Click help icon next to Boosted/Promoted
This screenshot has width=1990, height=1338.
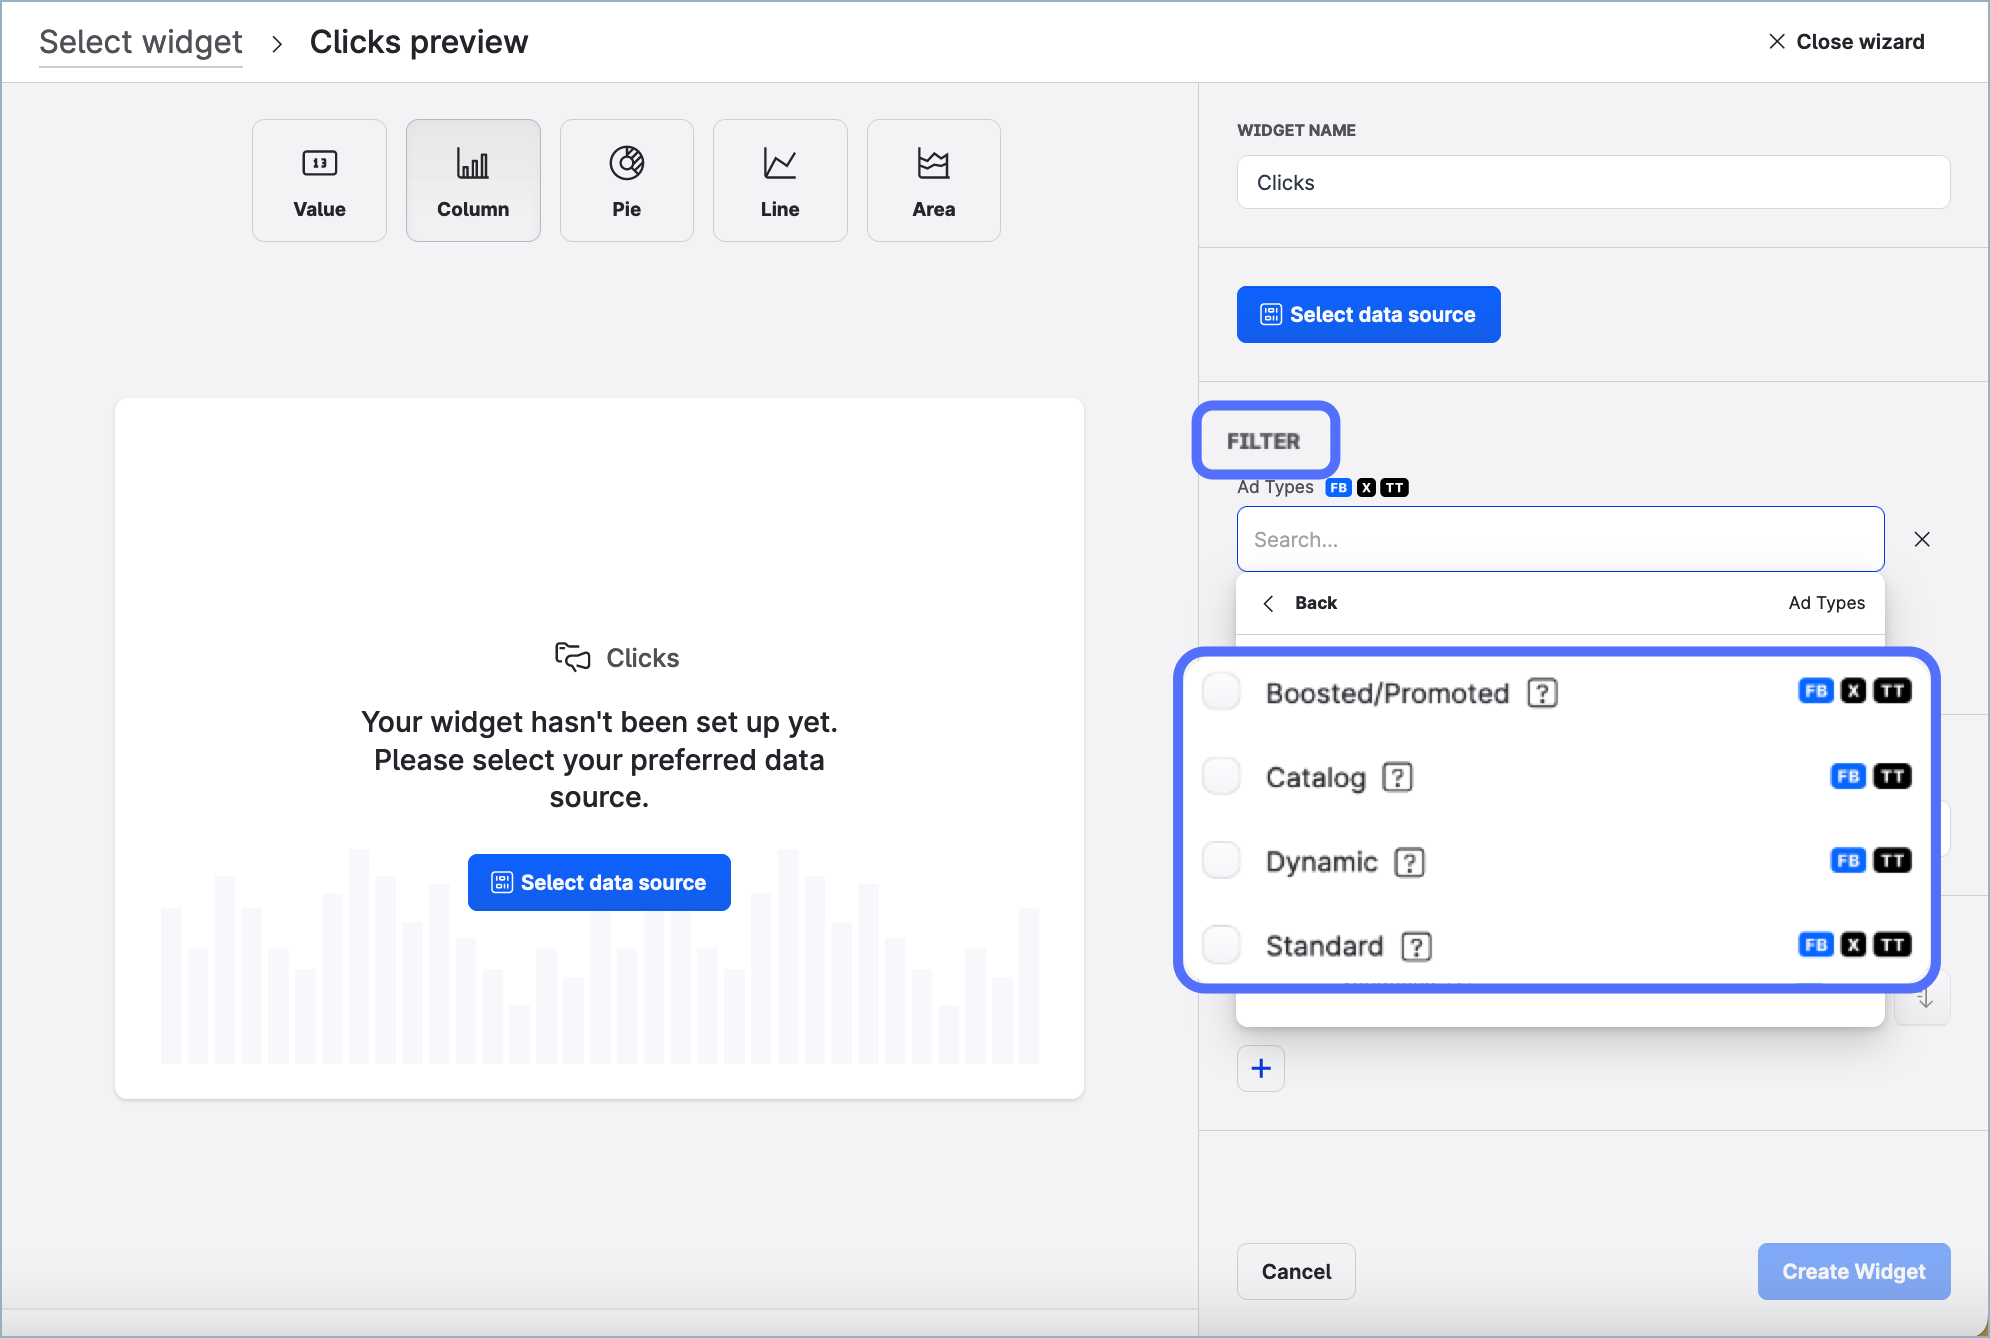point(1542,693)
